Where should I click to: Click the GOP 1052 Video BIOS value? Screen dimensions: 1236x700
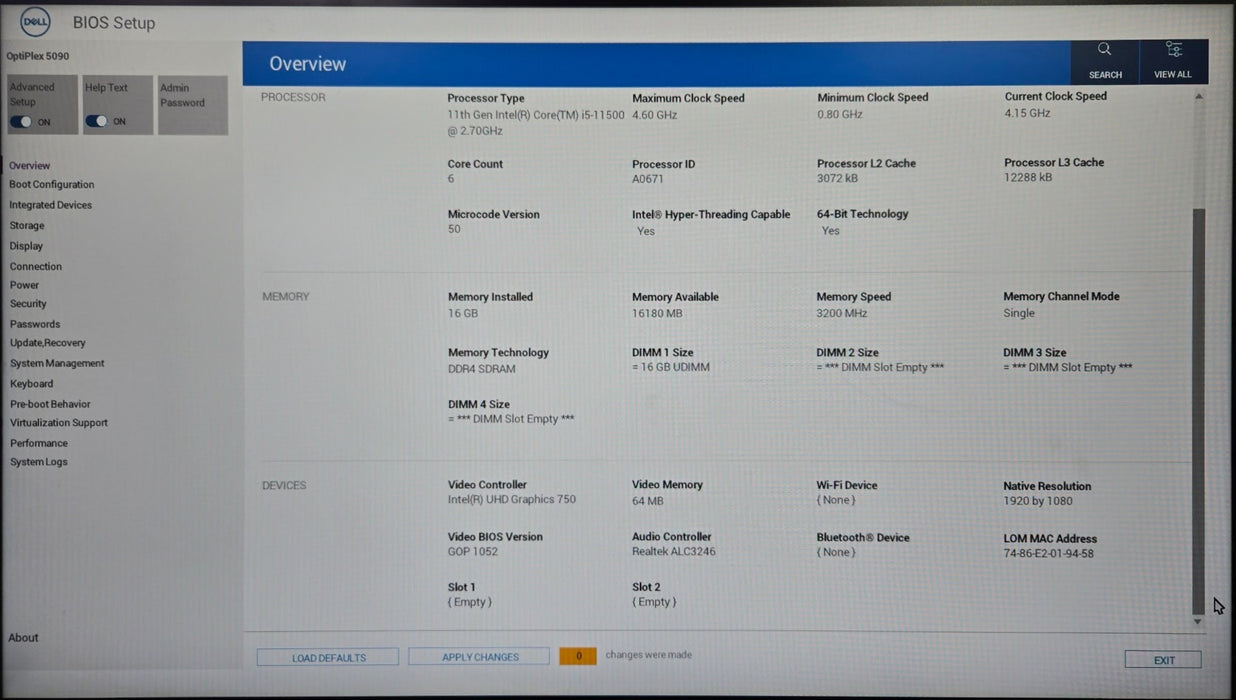pos(473,551)
